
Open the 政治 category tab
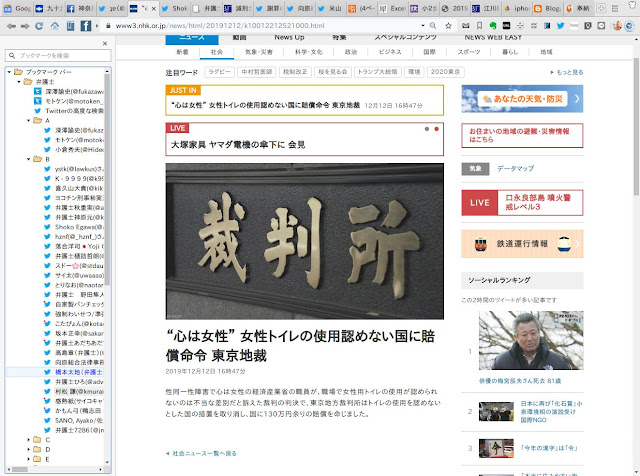click(x=351, y=52)
